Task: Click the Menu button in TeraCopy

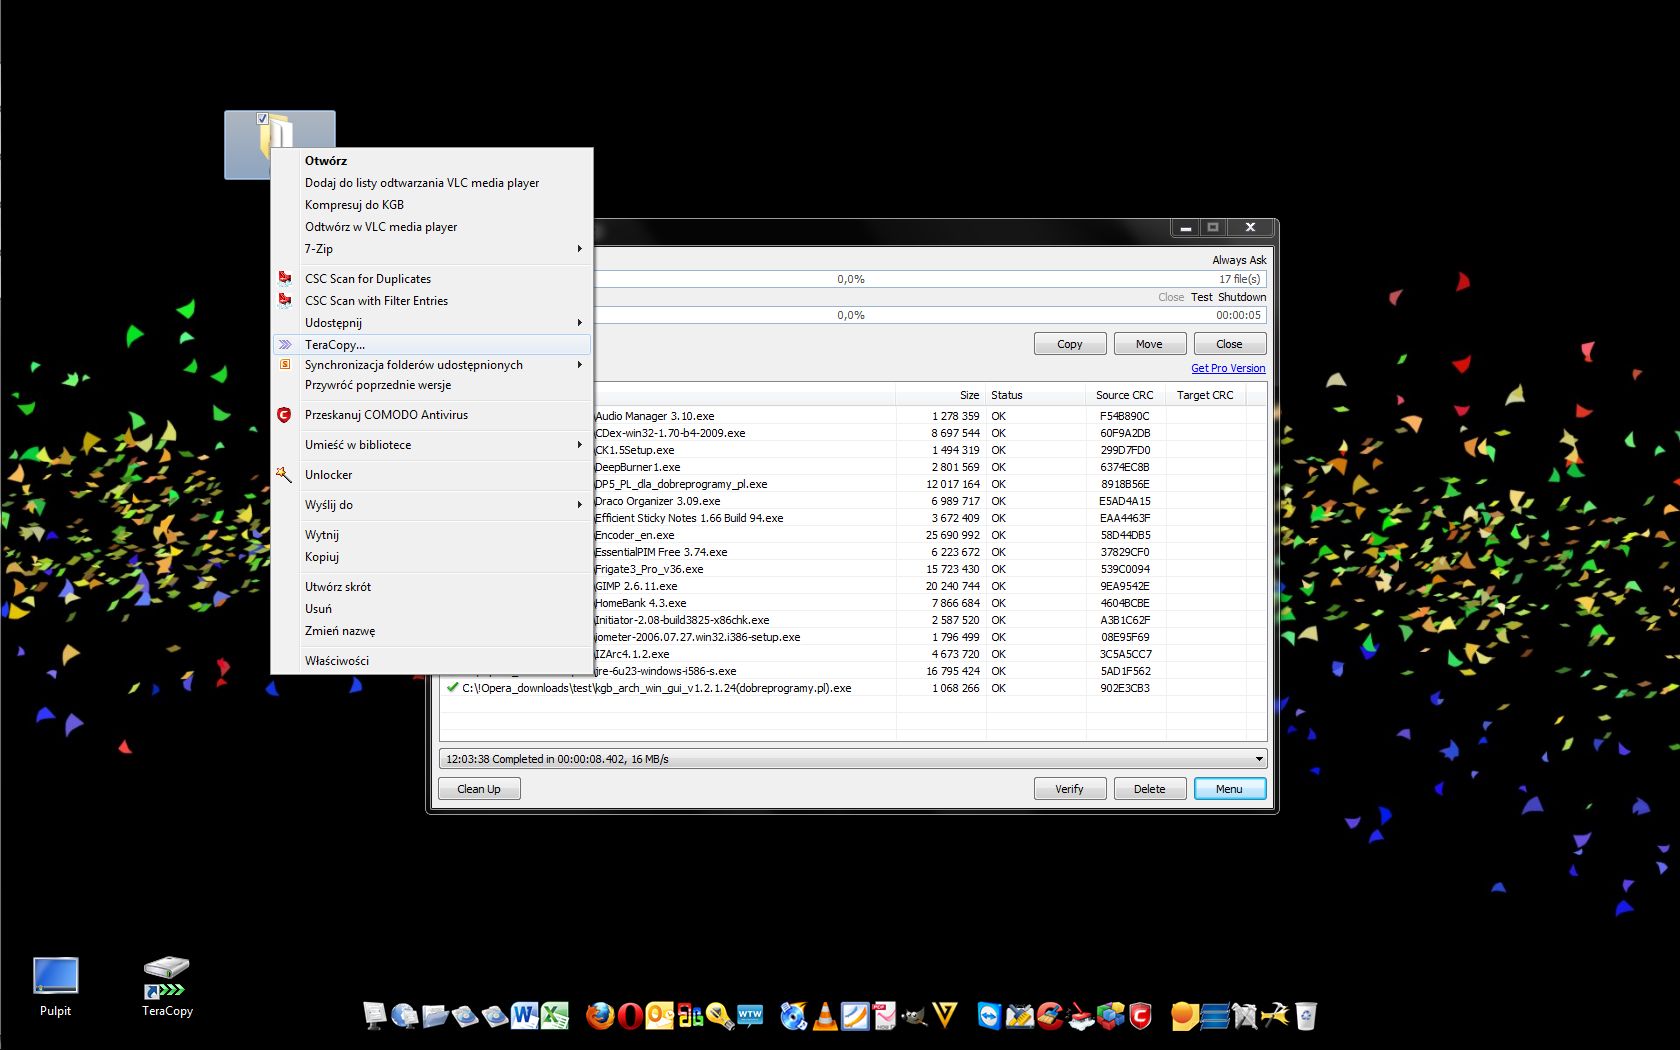Action: [1230, 789]
